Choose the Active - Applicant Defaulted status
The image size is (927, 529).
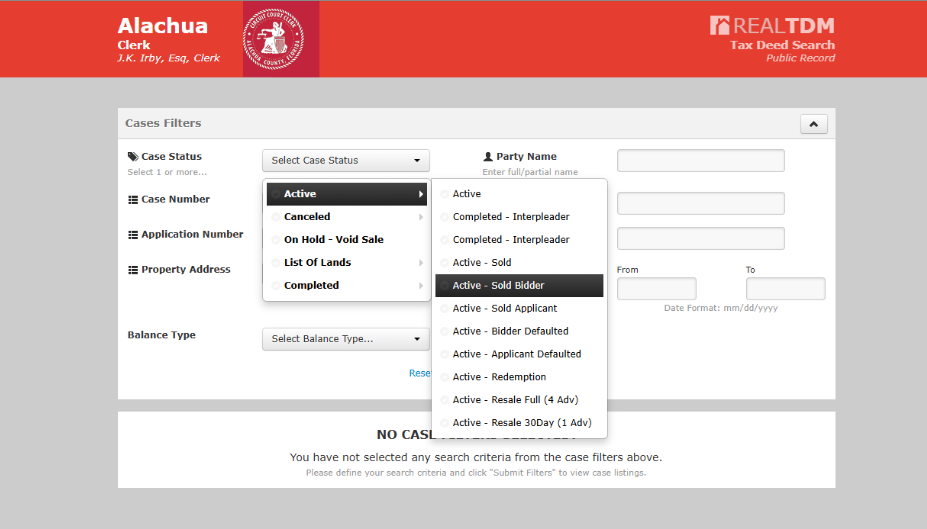pyautogui.click(x=519, y=354)
